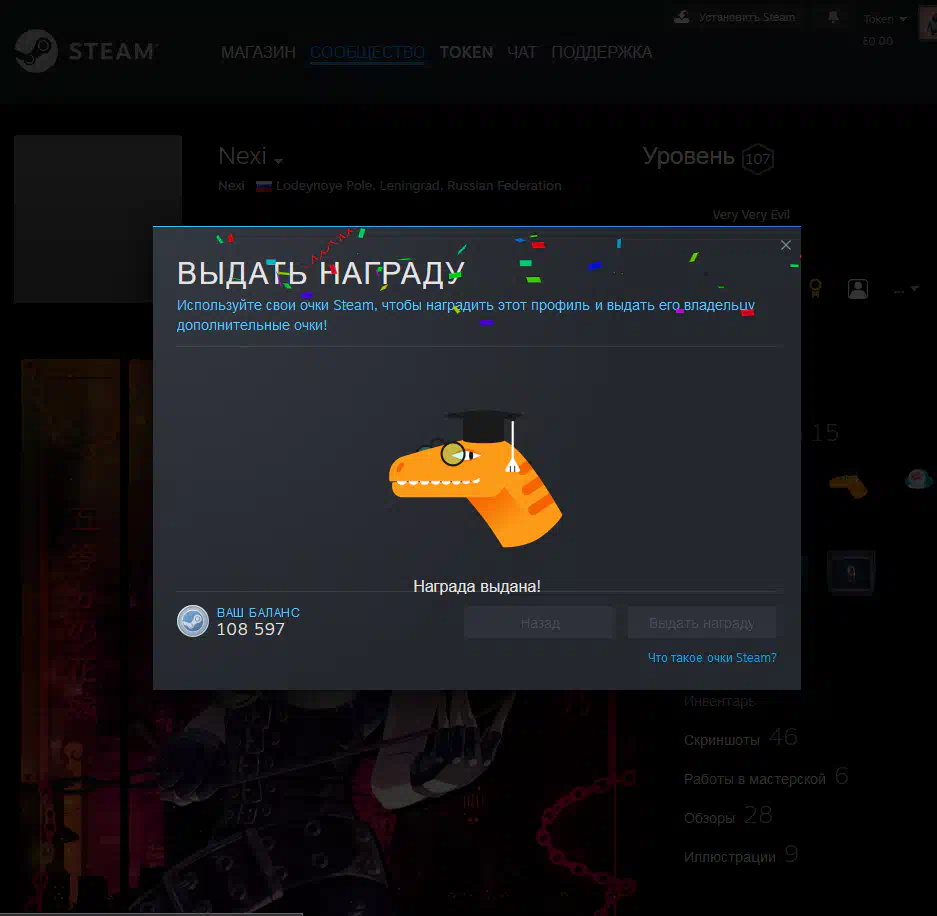Click the Russian flag icon
The height and width of the screenshot is (916, 937).
coord(264,186)
